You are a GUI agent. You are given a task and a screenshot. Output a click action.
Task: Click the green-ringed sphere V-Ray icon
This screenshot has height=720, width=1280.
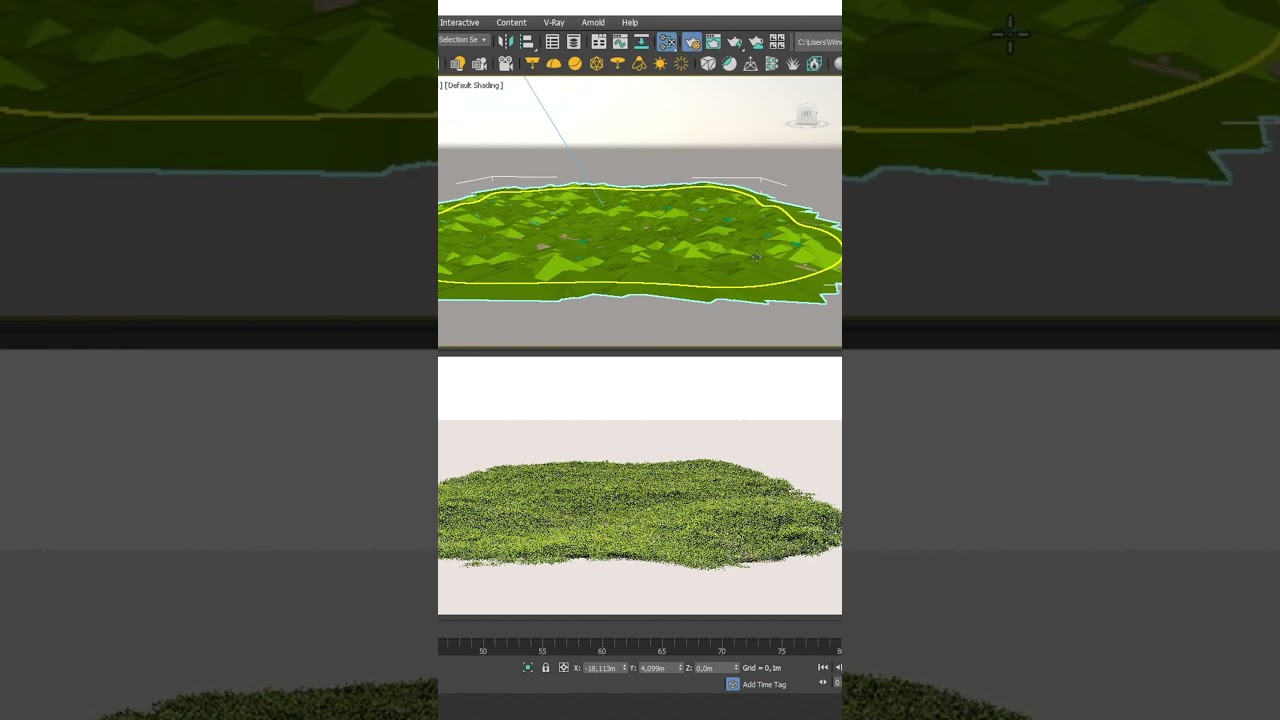point(729,63)
